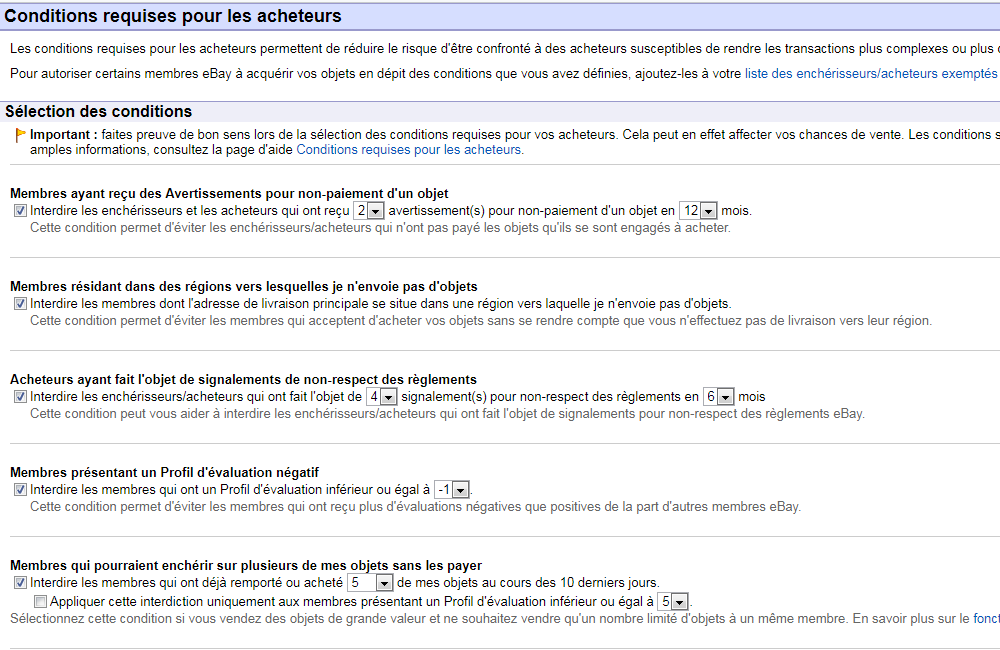Click description 'Cette condition peut vous aider à interdire'
The image size is (1000, 650).
point(447,414)
